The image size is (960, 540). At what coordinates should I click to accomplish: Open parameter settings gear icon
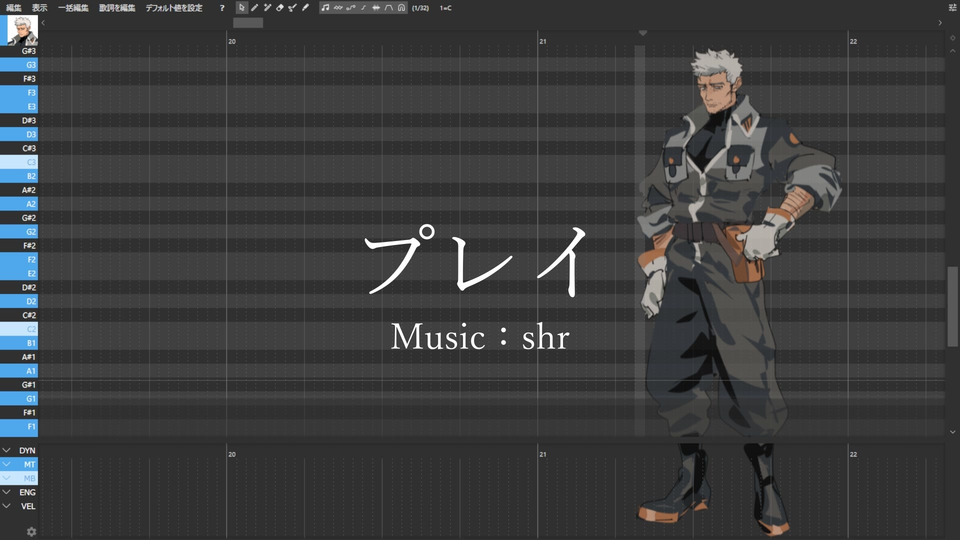[x=31, y=531]
